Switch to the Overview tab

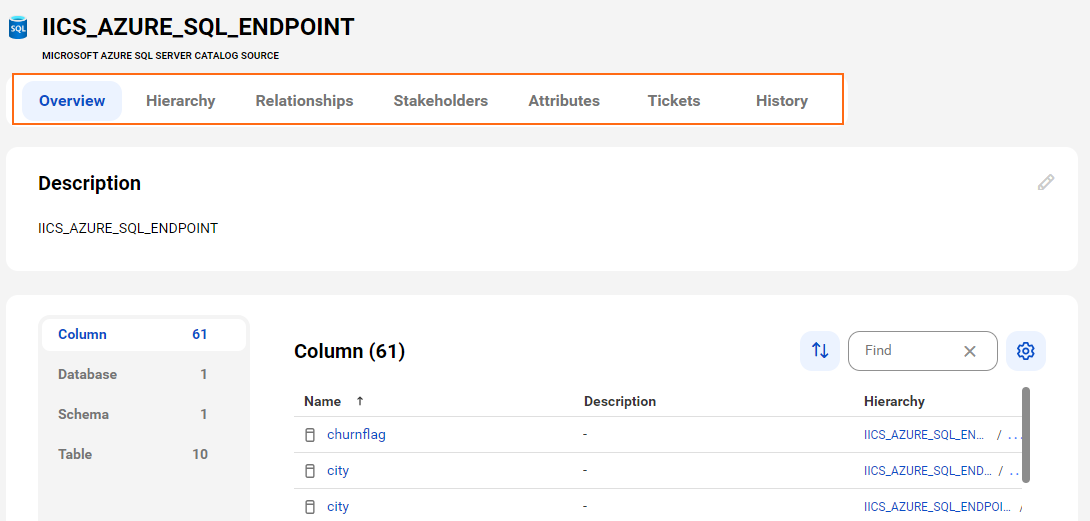click(x=72, y=101)
